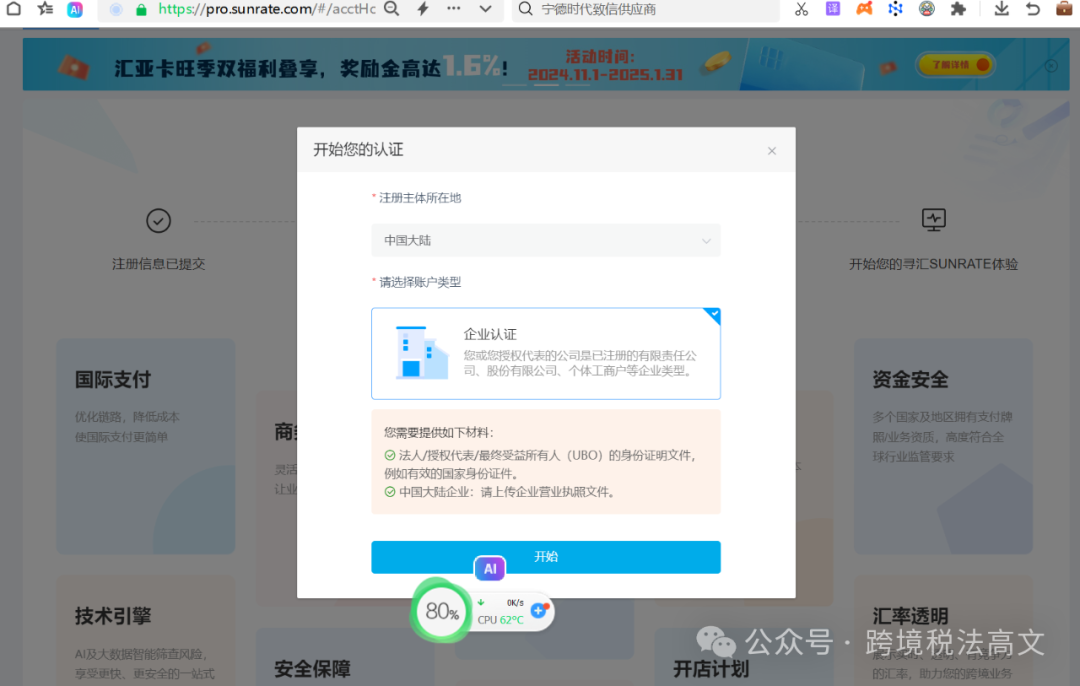Image resolution: width=1080 pixels, height=686 pixels.
Task: Click the briefcase workspace icon
Action: pos(1063,10)
